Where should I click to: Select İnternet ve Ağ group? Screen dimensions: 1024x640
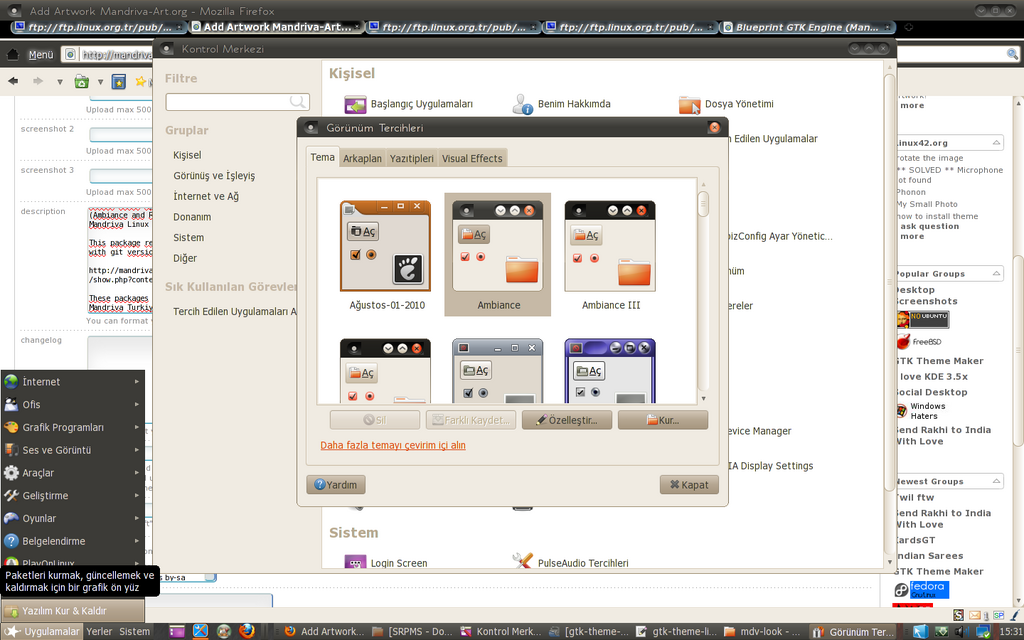point(206,196)
